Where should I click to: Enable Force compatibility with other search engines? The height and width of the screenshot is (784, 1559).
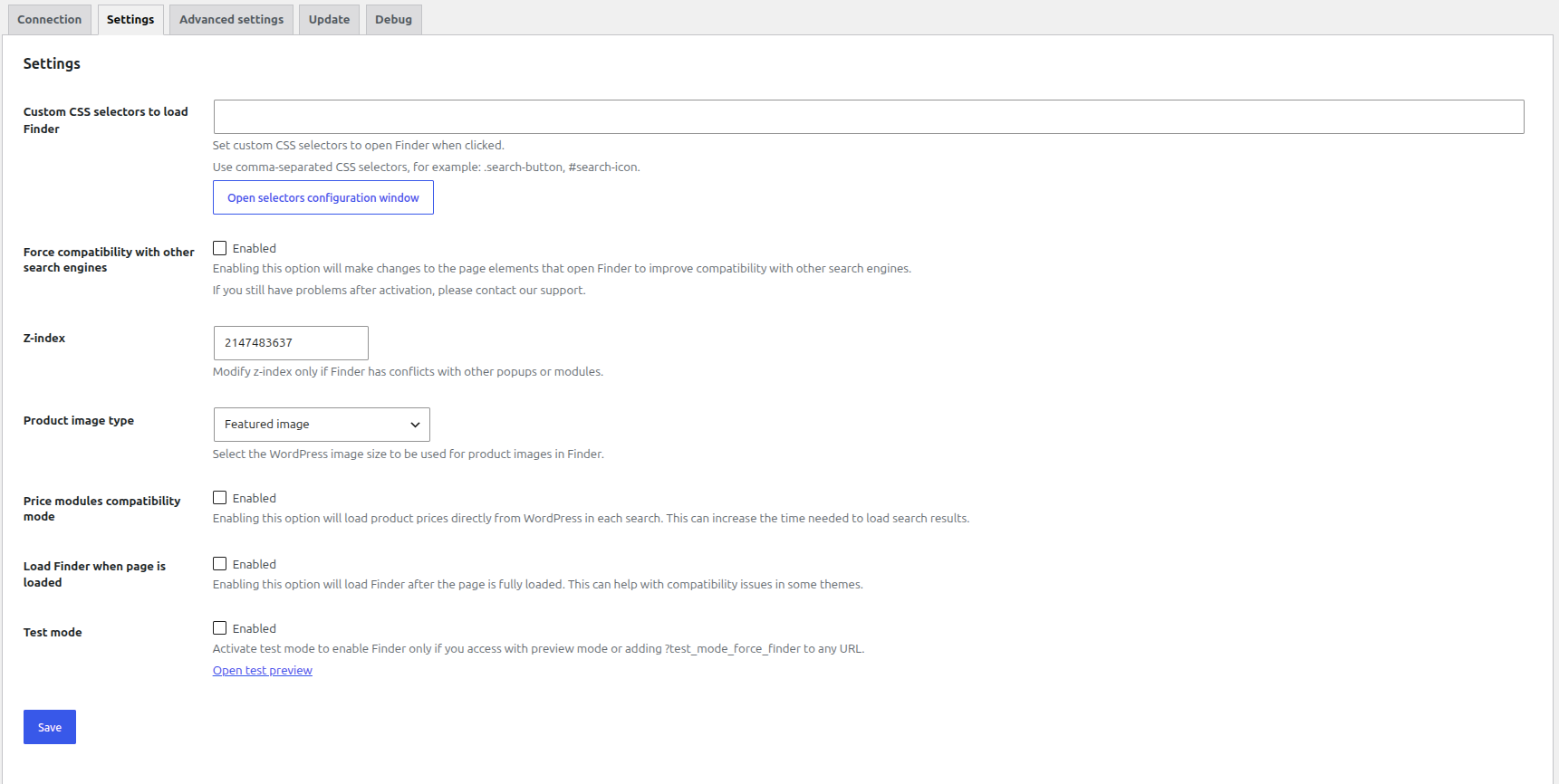[220, 248]
